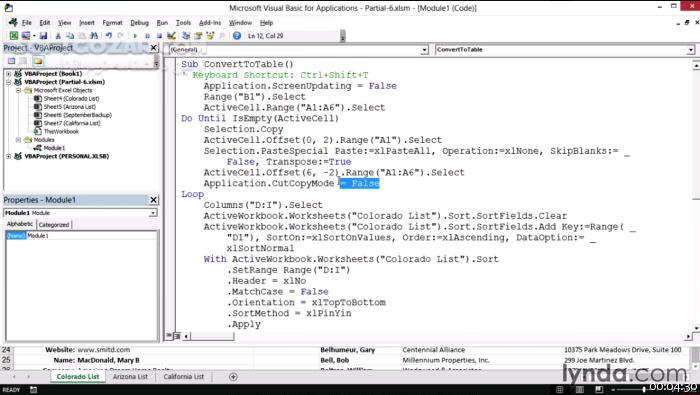Screen dimensions: 700x395
Task: Click the Insert UserForm toolbar icon
Action: 26,36
